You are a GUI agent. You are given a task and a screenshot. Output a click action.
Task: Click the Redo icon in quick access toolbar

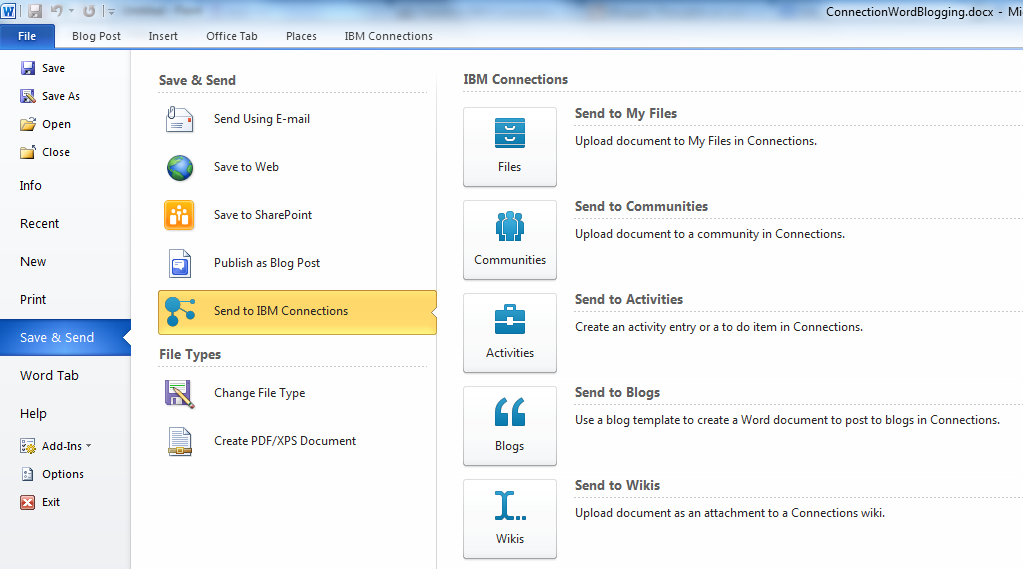point(89,11)
